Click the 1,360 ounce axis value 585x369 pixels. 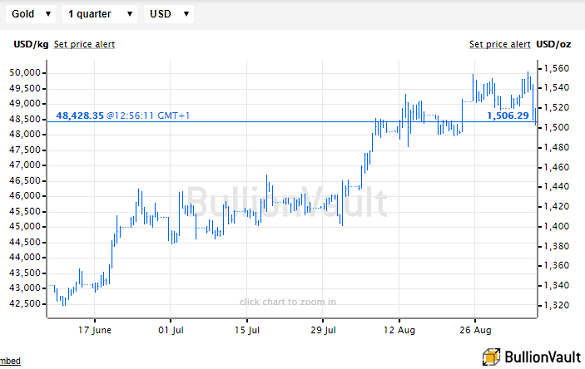click(556, 266)
